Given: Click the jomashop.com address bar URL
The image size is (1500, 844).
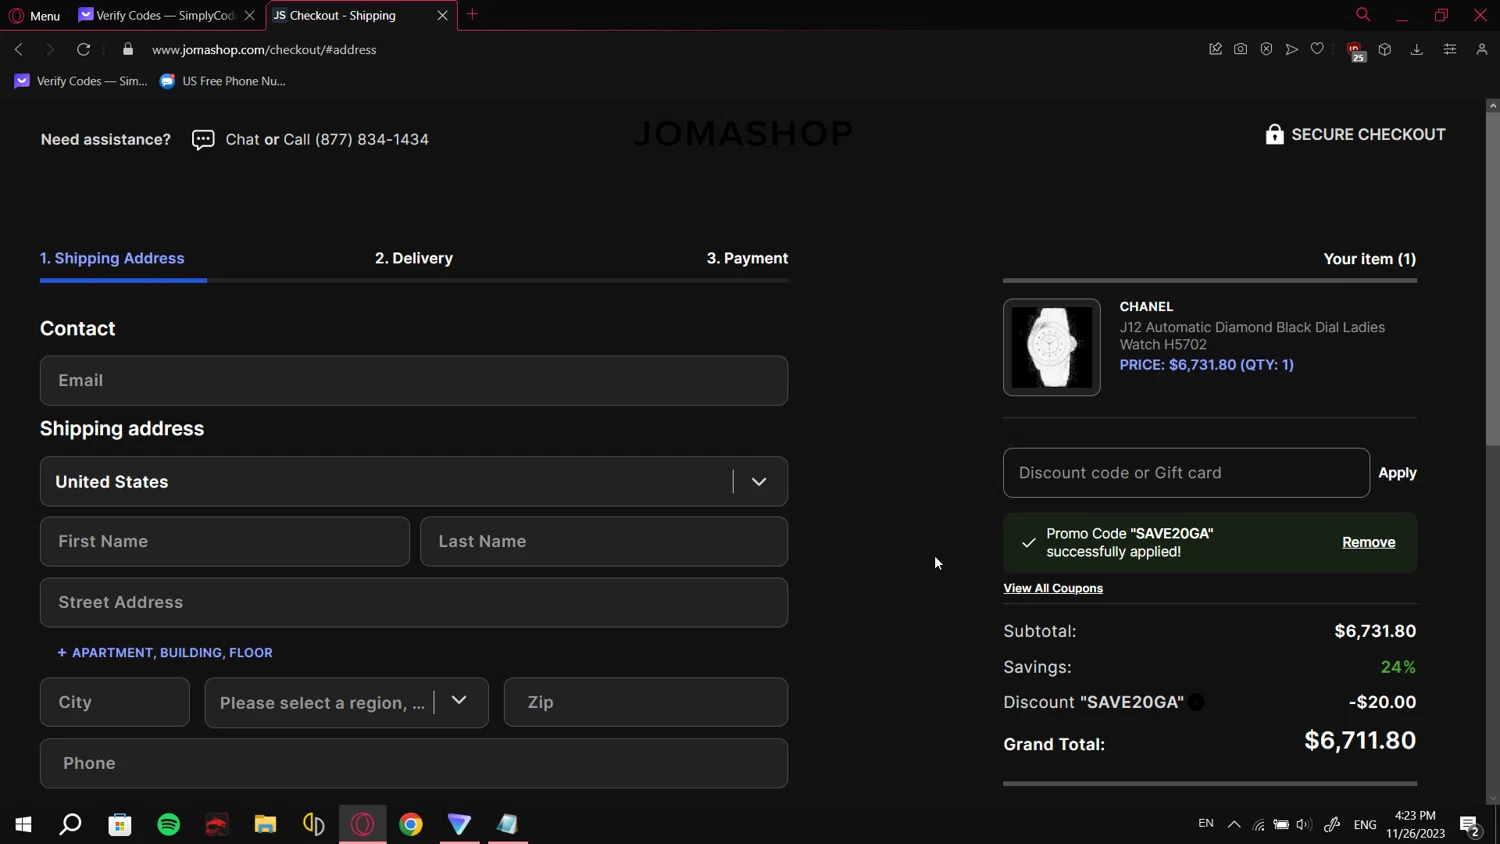Looking at the screenshot, I should click(264, 49).
